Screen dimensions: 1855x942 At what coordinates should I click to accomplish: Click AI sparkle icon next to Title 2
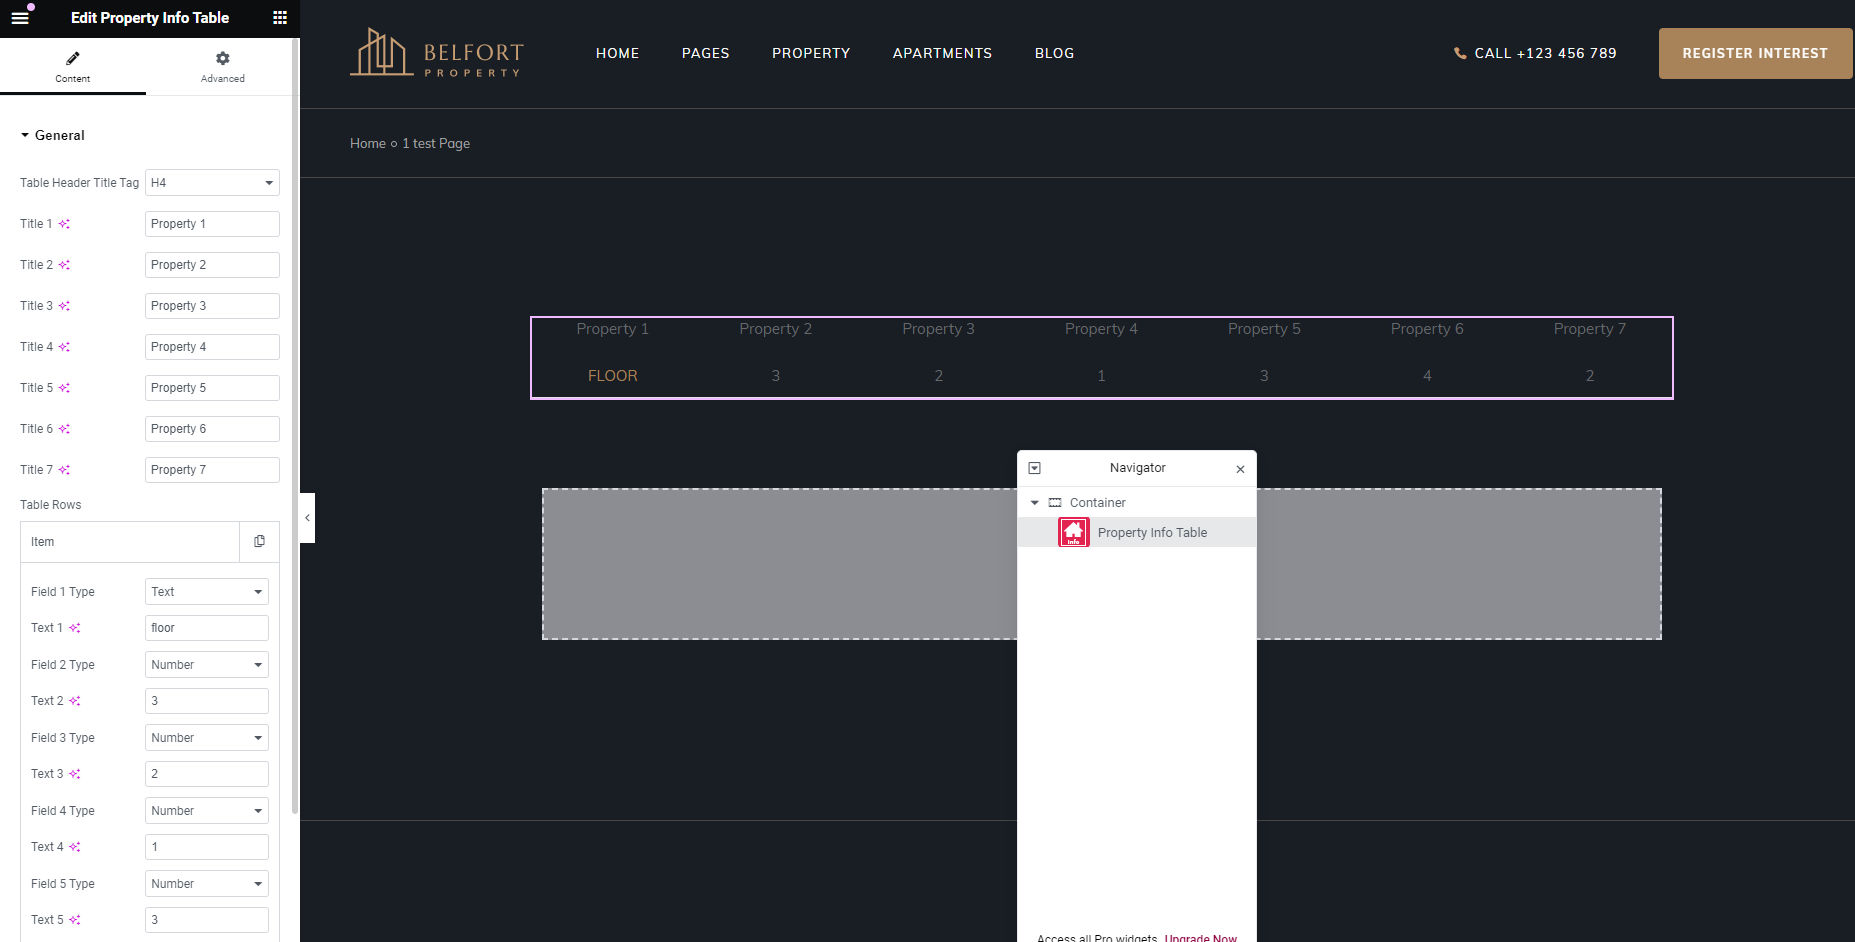64,265
